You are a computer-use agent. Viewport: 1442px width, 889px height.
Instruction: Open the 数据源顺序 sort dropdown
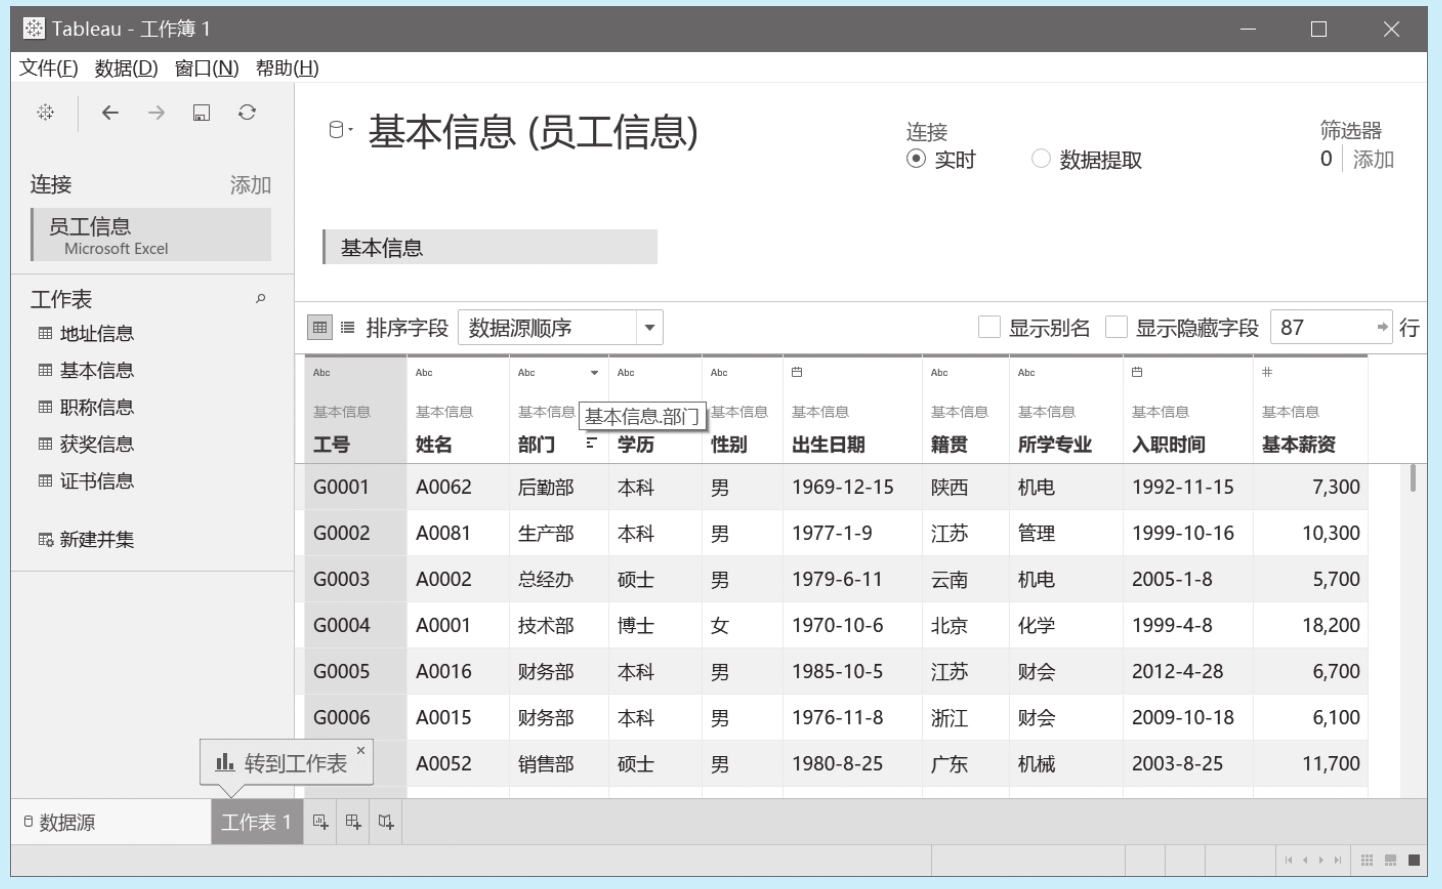(x=650, y=327)
